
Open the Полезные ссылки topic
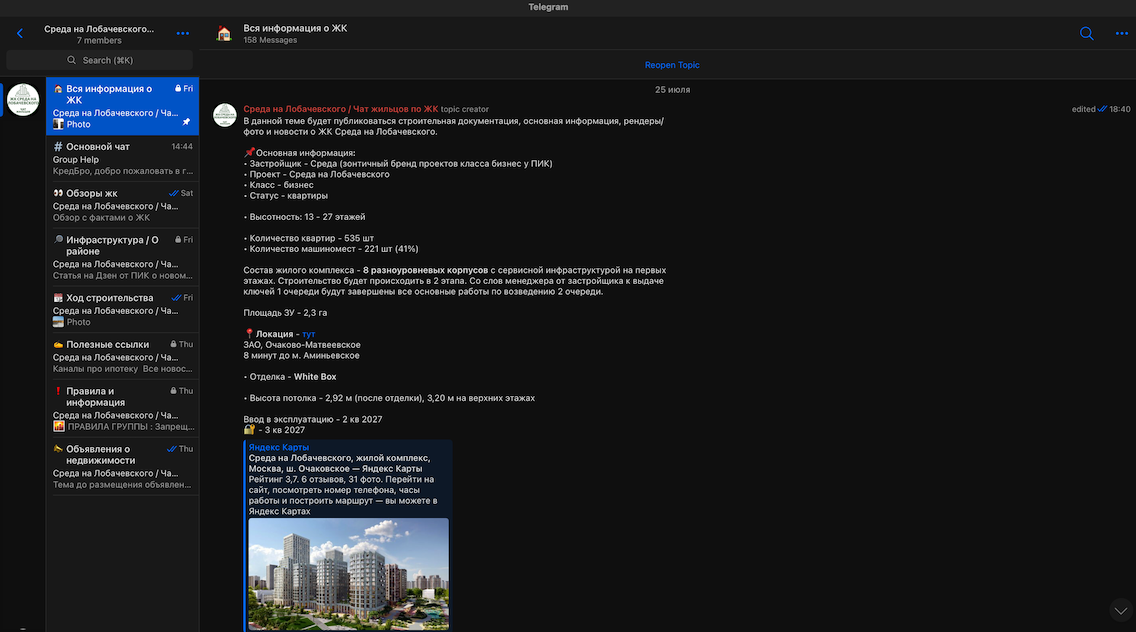point(122,356)
